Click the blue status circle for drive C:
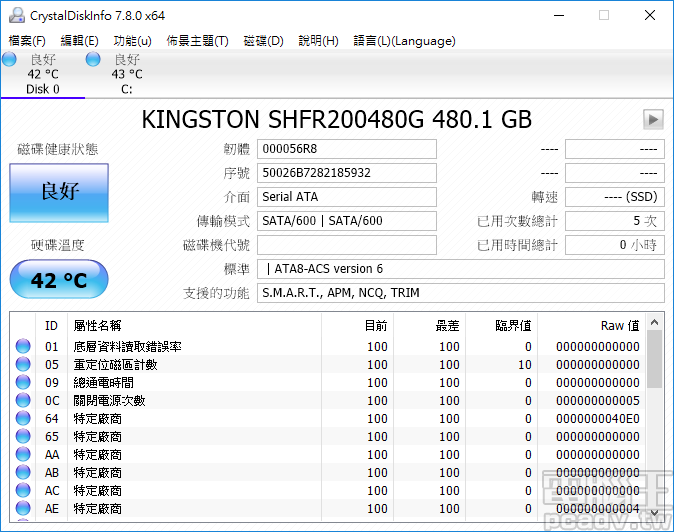The height and width of the screenshot is (532, 674). (x=93, y=59)
